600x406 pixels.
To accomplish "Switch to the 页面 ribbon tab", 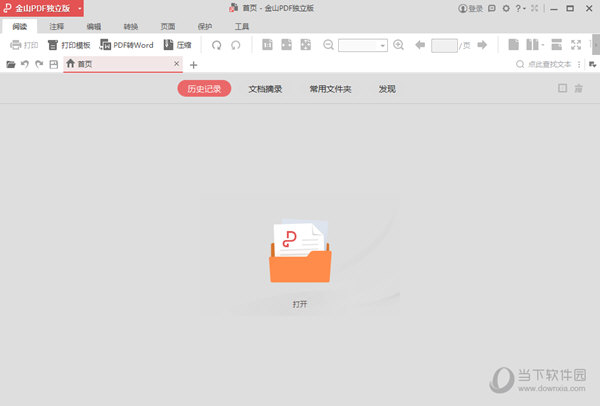I will coord(168,26).
